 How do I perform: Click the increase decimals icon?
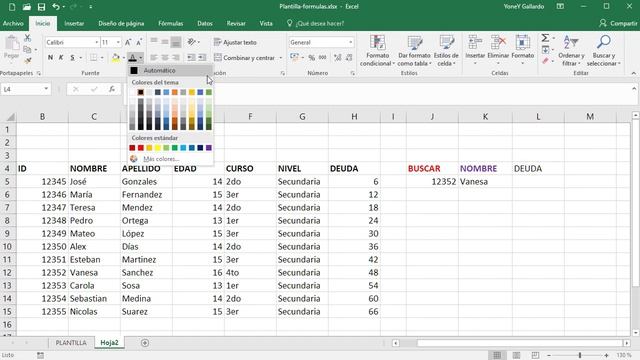pos(338,58)
